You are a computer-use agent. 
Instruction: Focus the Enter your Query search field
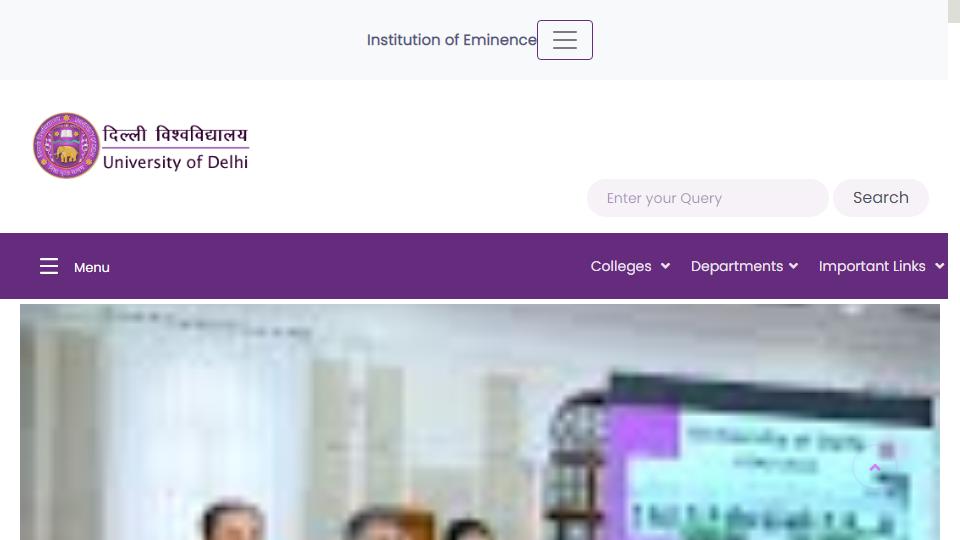[x=708, y=198]
